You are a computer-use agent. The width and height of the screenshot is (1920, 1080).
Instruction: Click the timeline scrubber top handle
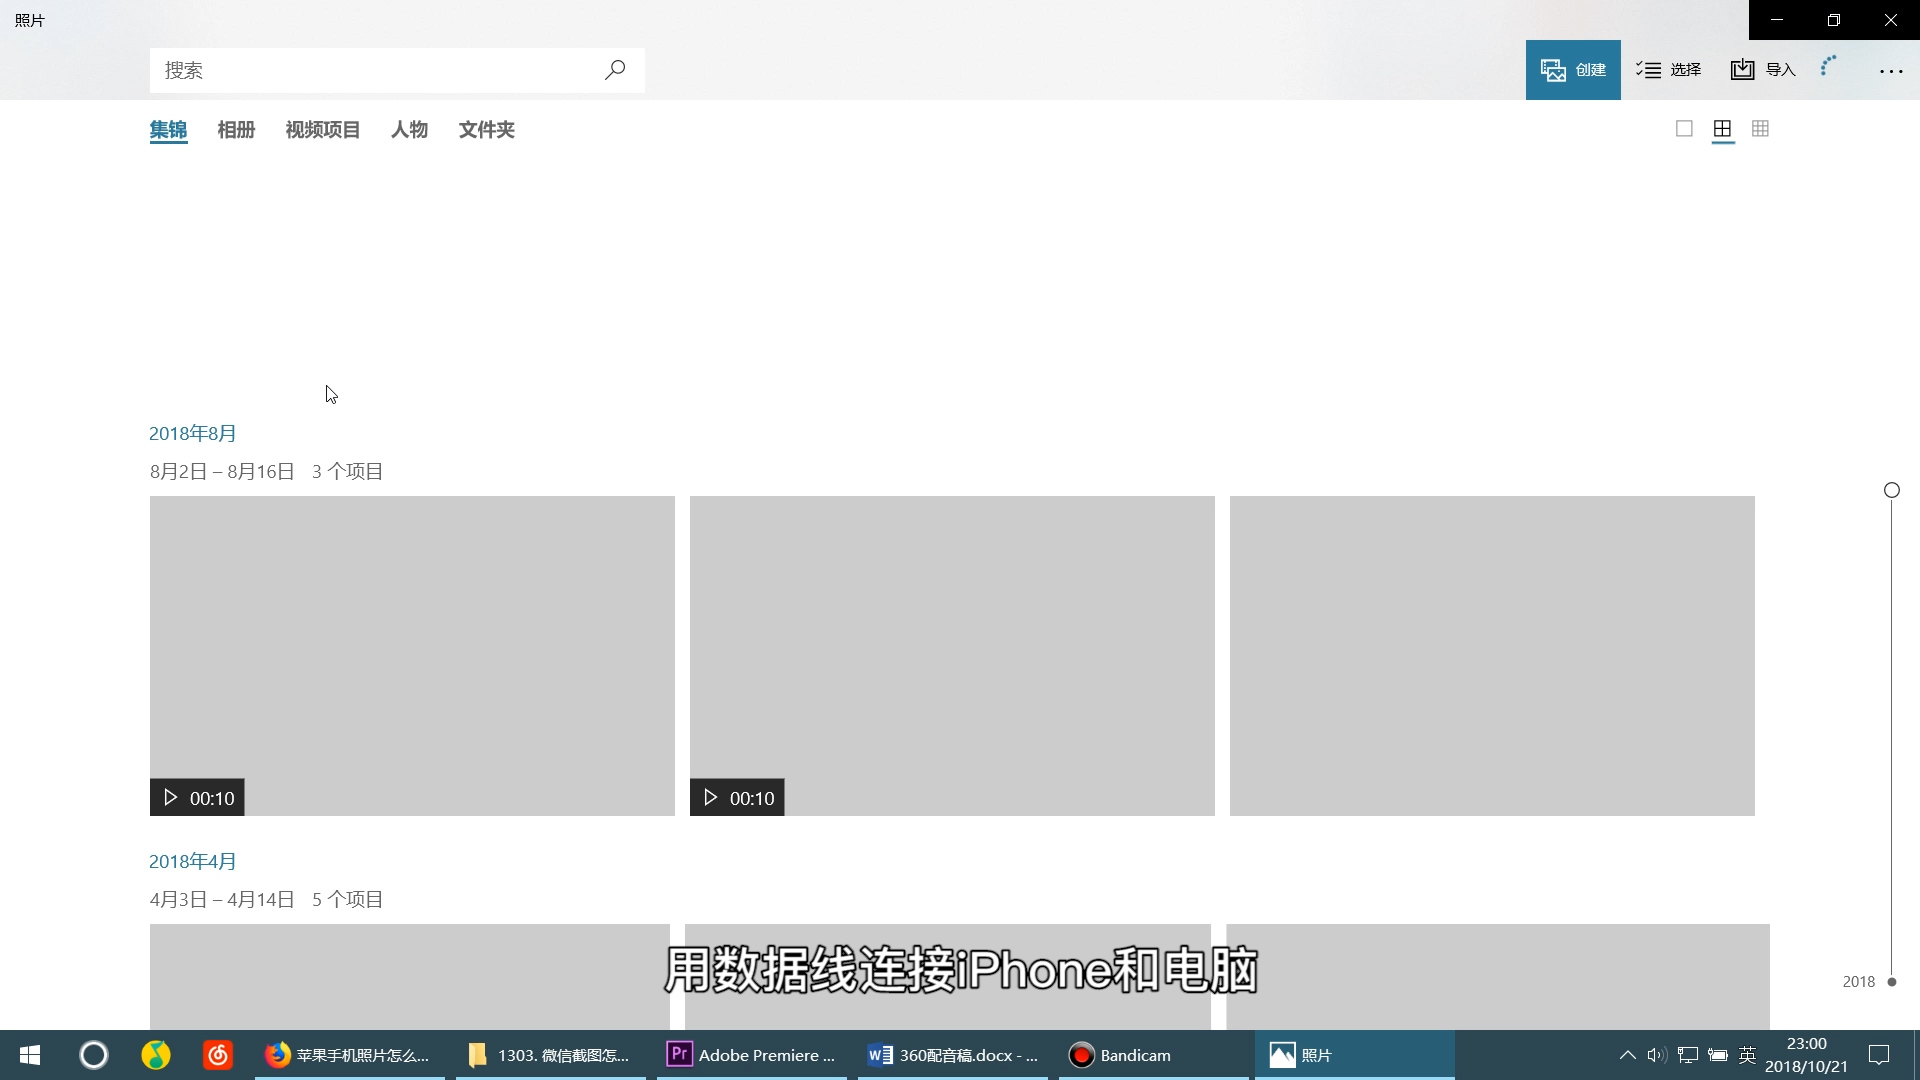tap(1892, 490)
